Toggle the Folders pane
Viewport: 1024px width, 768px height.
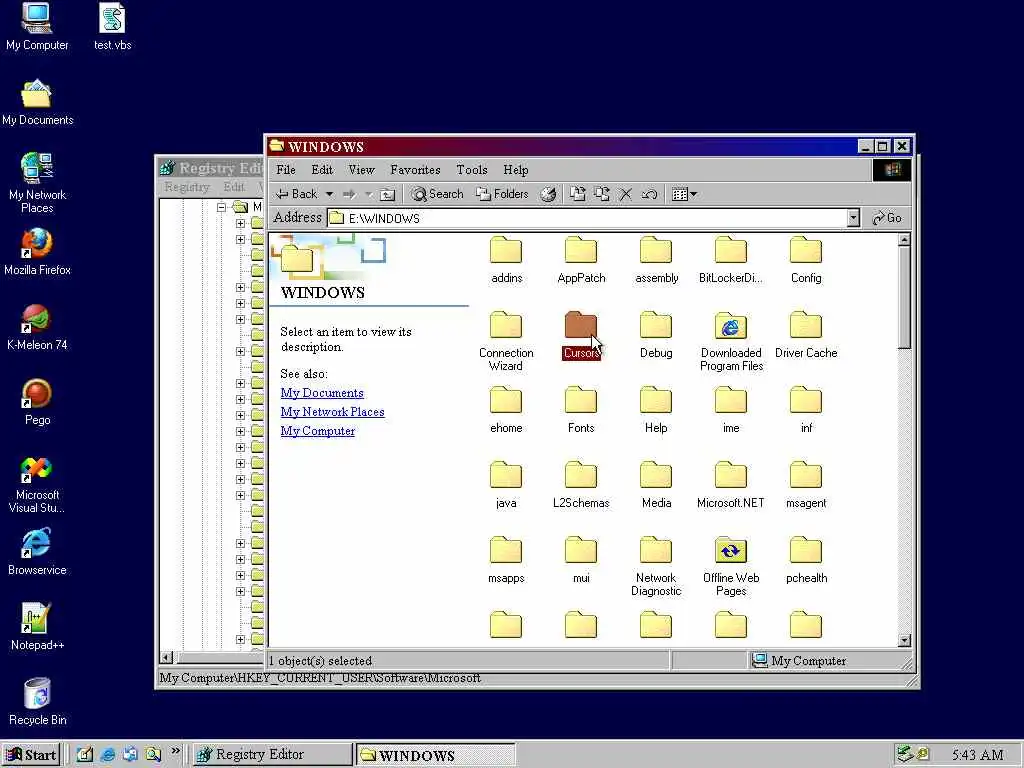[x=502, y=194]
